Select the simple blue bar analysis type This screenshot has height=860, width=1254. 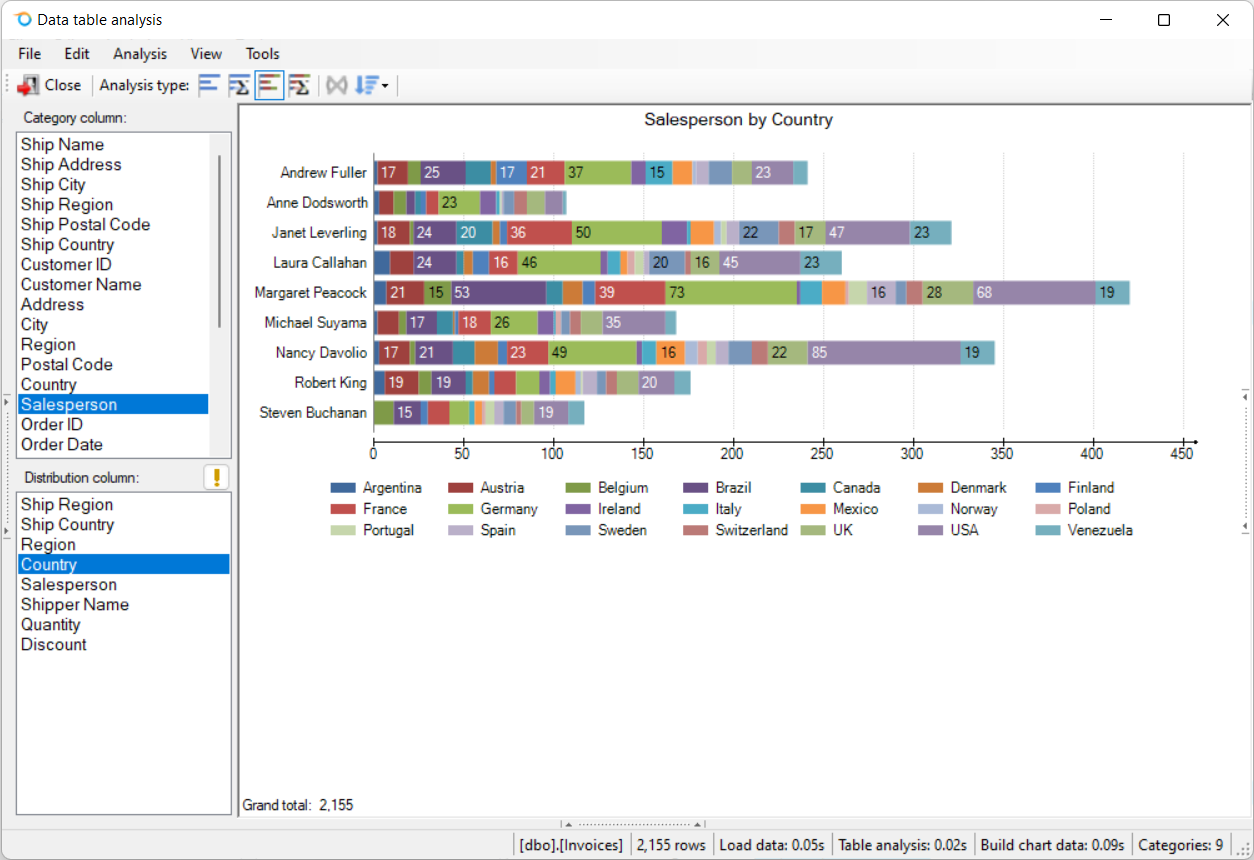208,85
